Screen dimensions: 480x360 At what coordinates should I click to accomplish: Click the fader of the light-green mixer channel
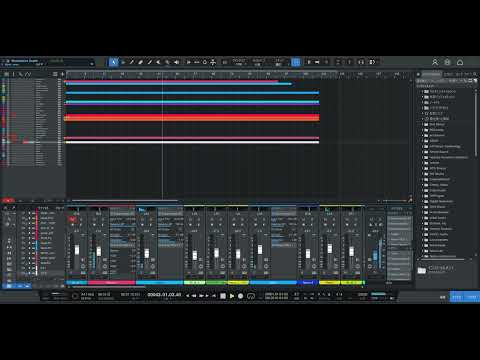[195, 256]
